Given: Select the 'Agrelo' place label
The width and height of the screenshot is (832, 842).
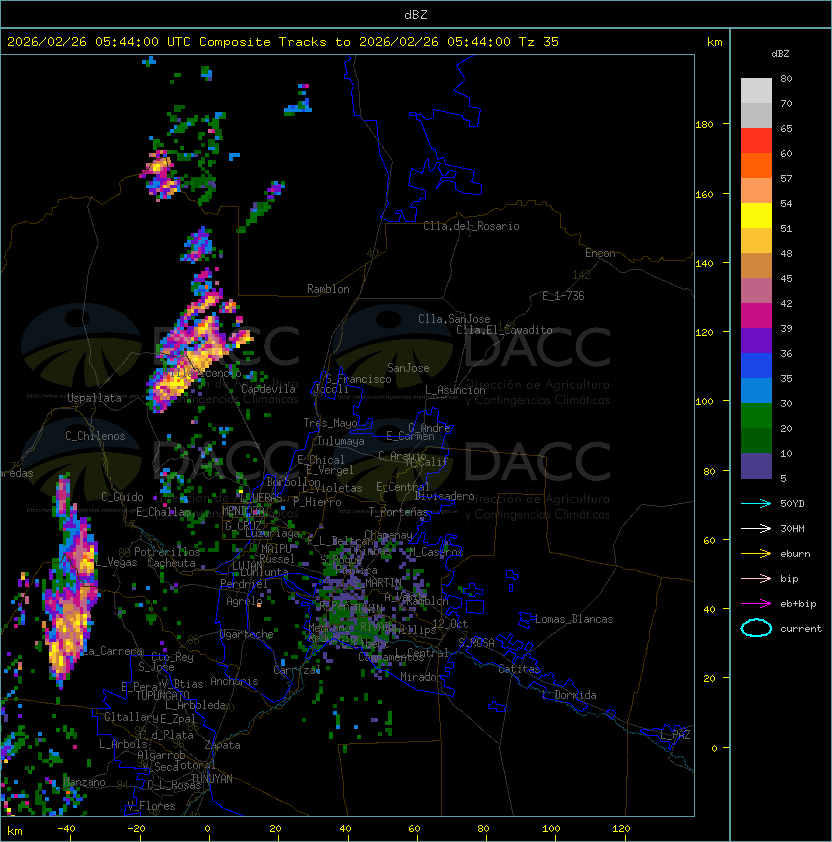Looking at the screenshot, I should coord(244,601).
